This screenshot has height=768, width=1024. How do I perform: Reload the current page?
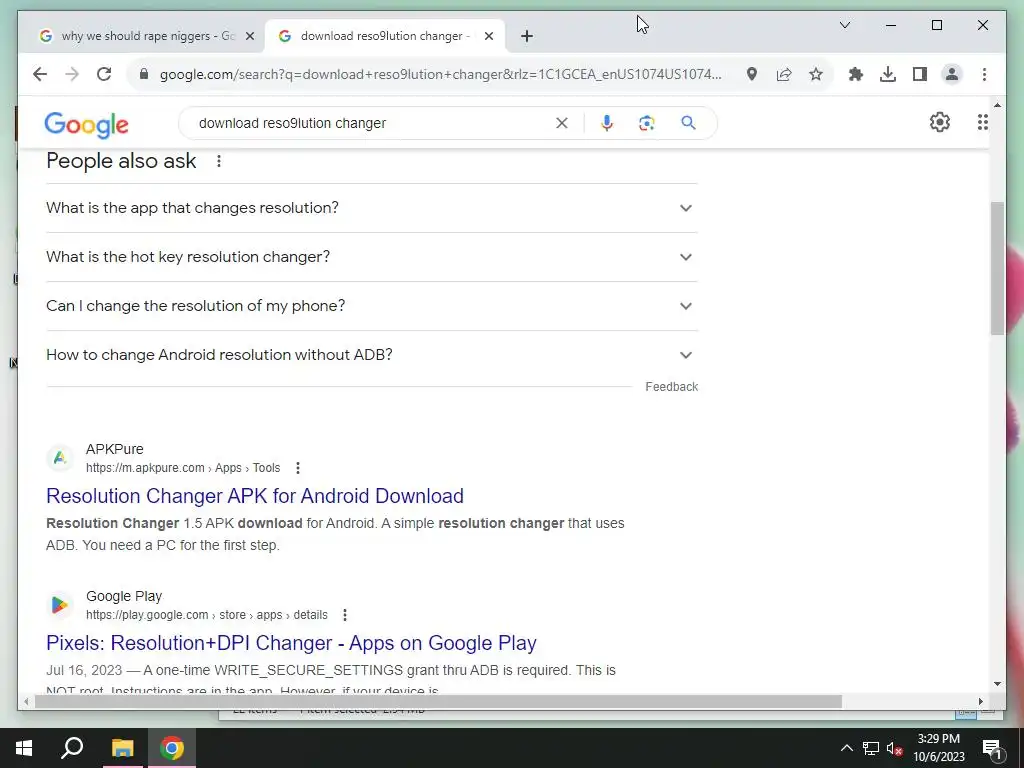104,74
